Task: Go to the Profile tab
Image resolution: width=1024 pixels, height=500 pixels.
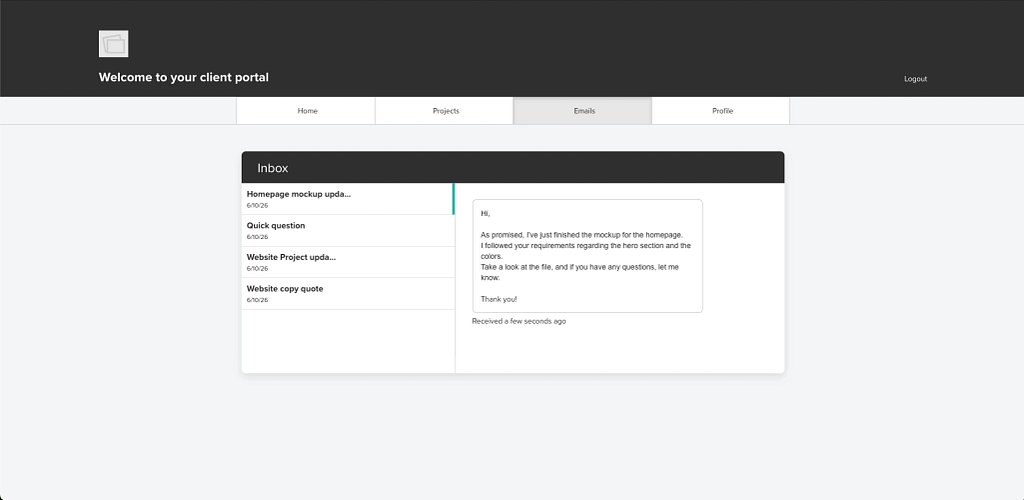Action: pos(721,111)
